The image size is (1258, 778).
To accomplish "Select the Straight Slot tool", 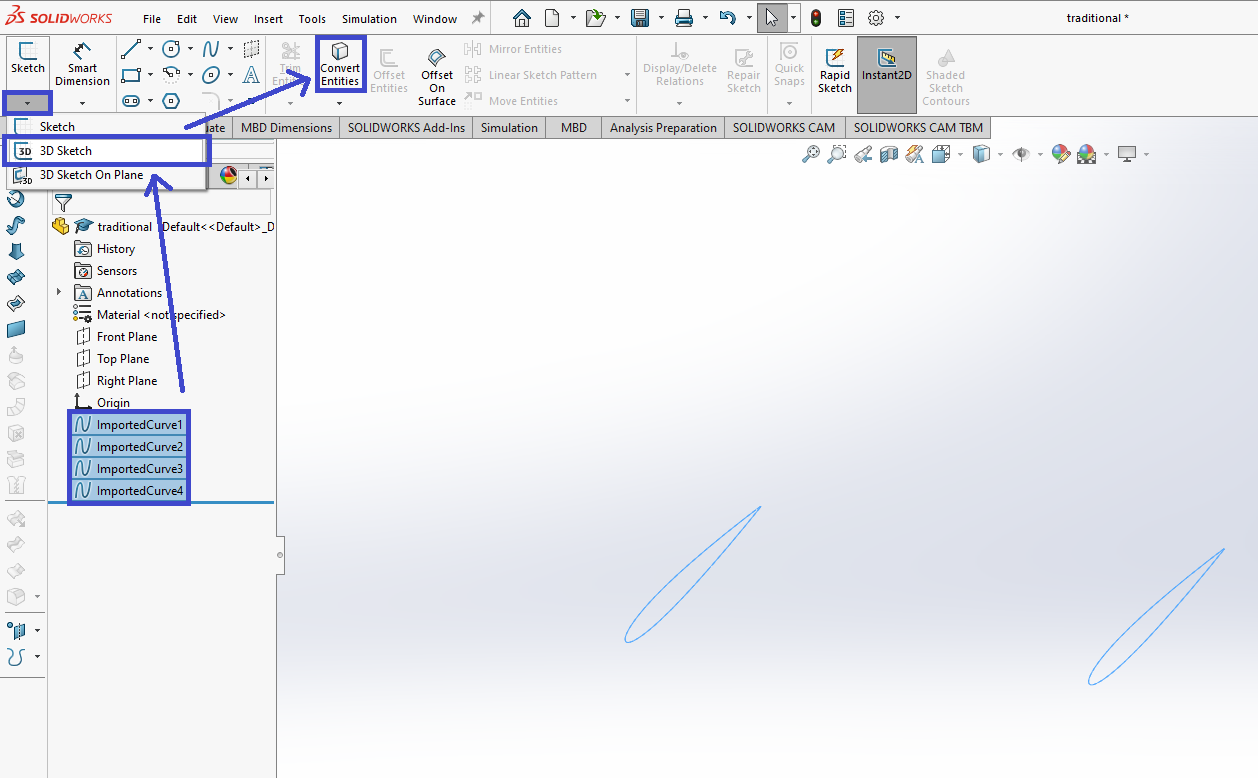I will (131, 100).
